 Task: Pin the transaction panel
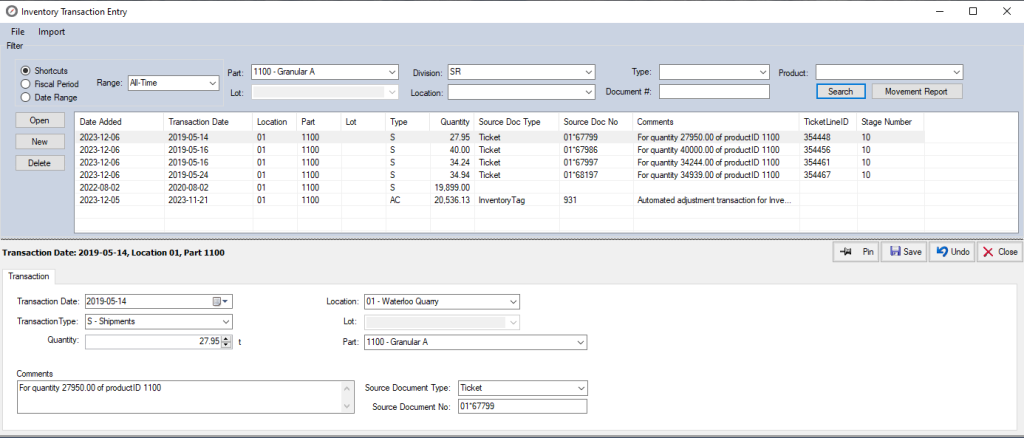click(x=857, y=252)
